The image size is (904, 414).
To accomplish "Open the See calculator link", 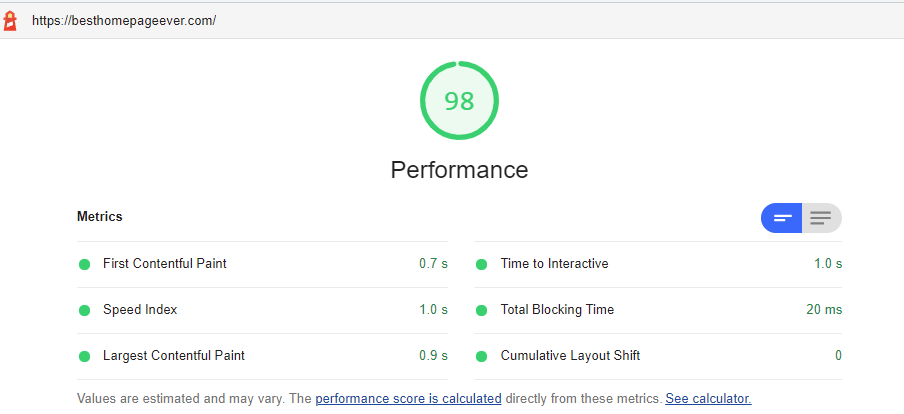I will (x=708, y=398).
